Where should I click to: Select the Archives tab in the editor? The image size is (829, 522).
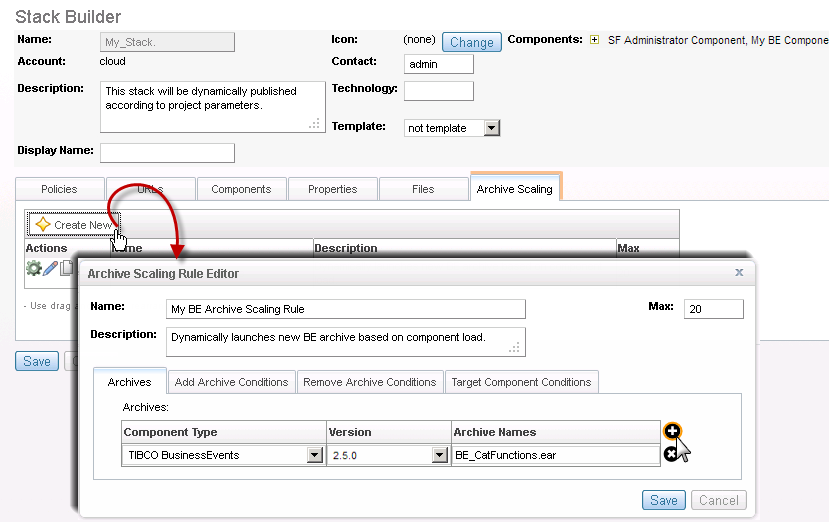130,382
